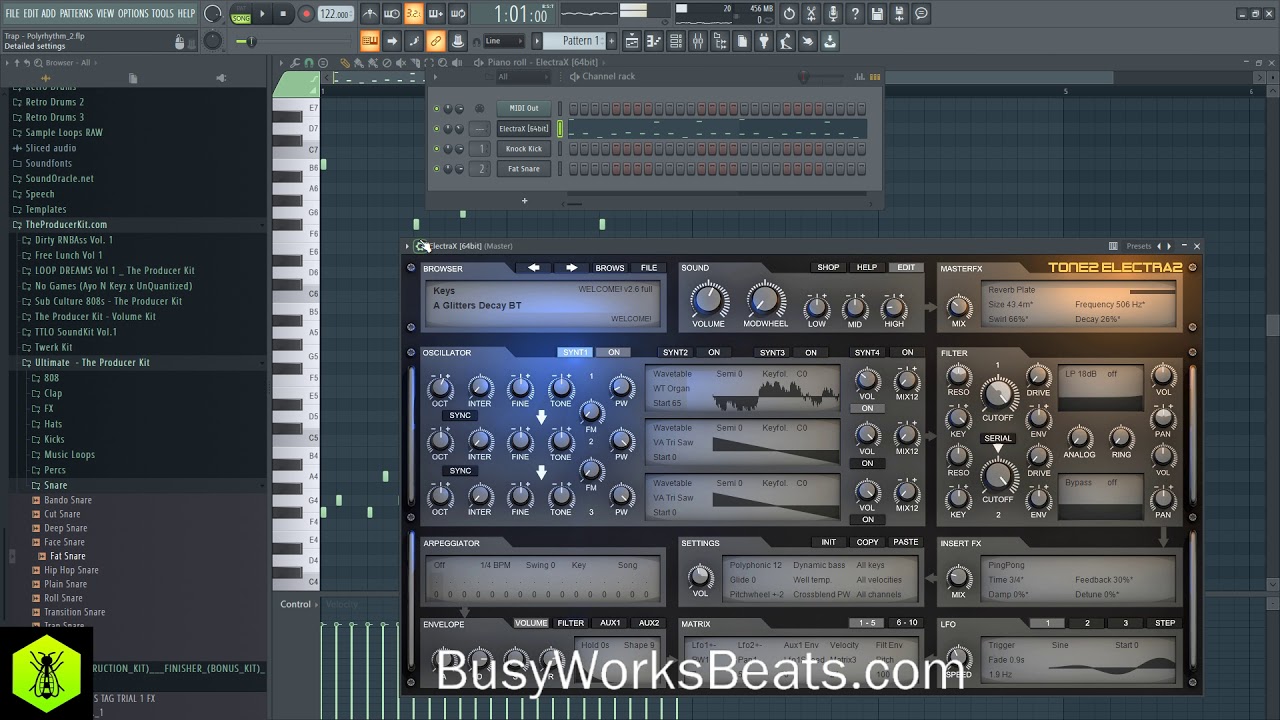The height and width of the screenshot is (720, 1280).
Task: Open the mixer view from the toolbar
Action: click(x=698, y=41)
